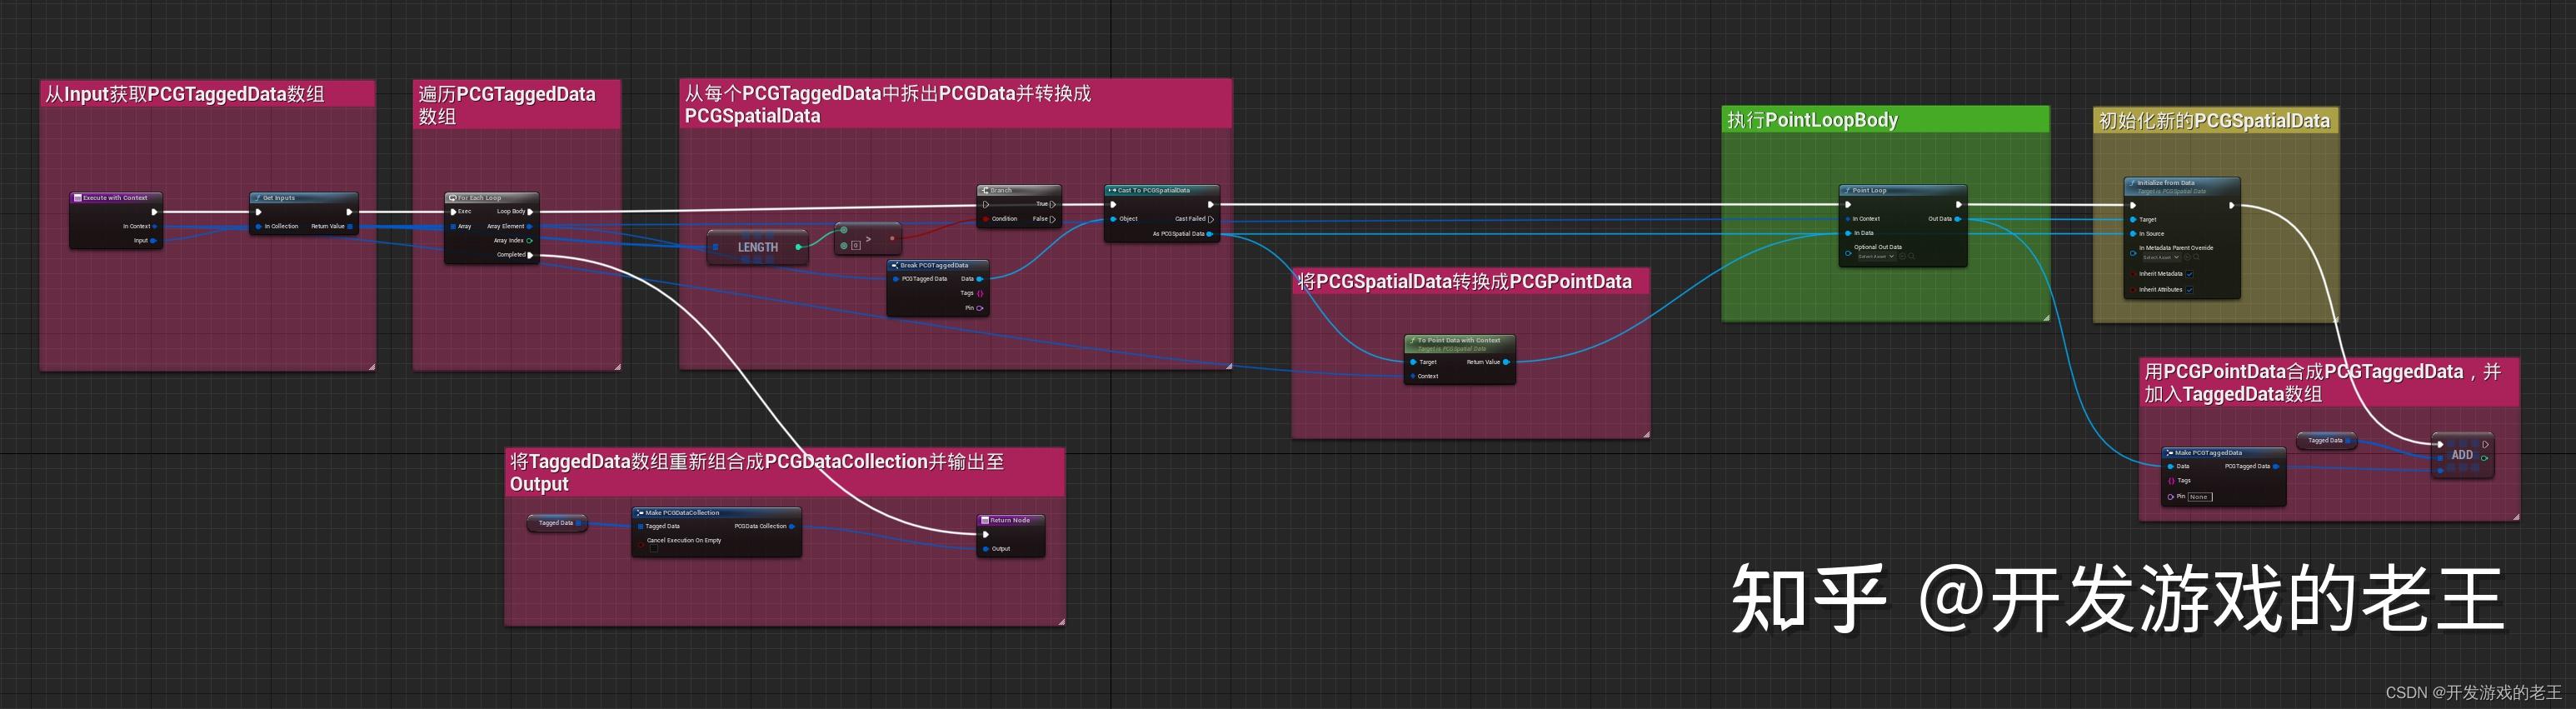The image size is (2576, 709).
Task: Select the Point Loop node header
Action: click(x=1903, y=190)
